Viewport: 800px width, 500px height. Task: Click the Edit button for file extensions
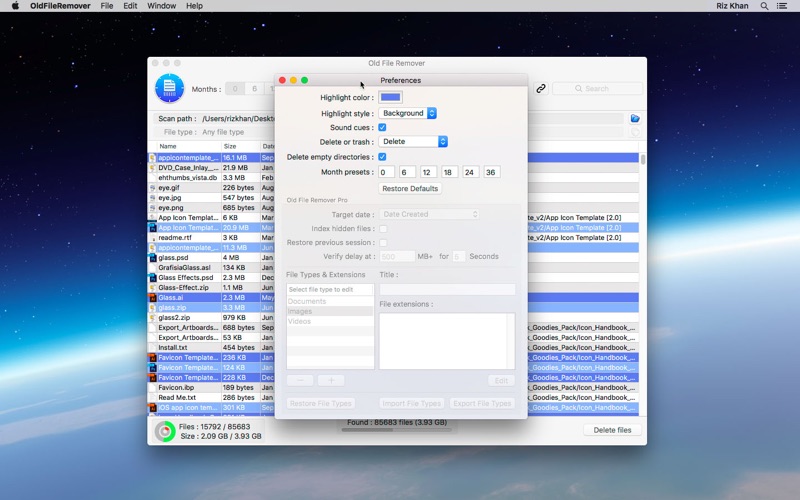pos(501,381)
